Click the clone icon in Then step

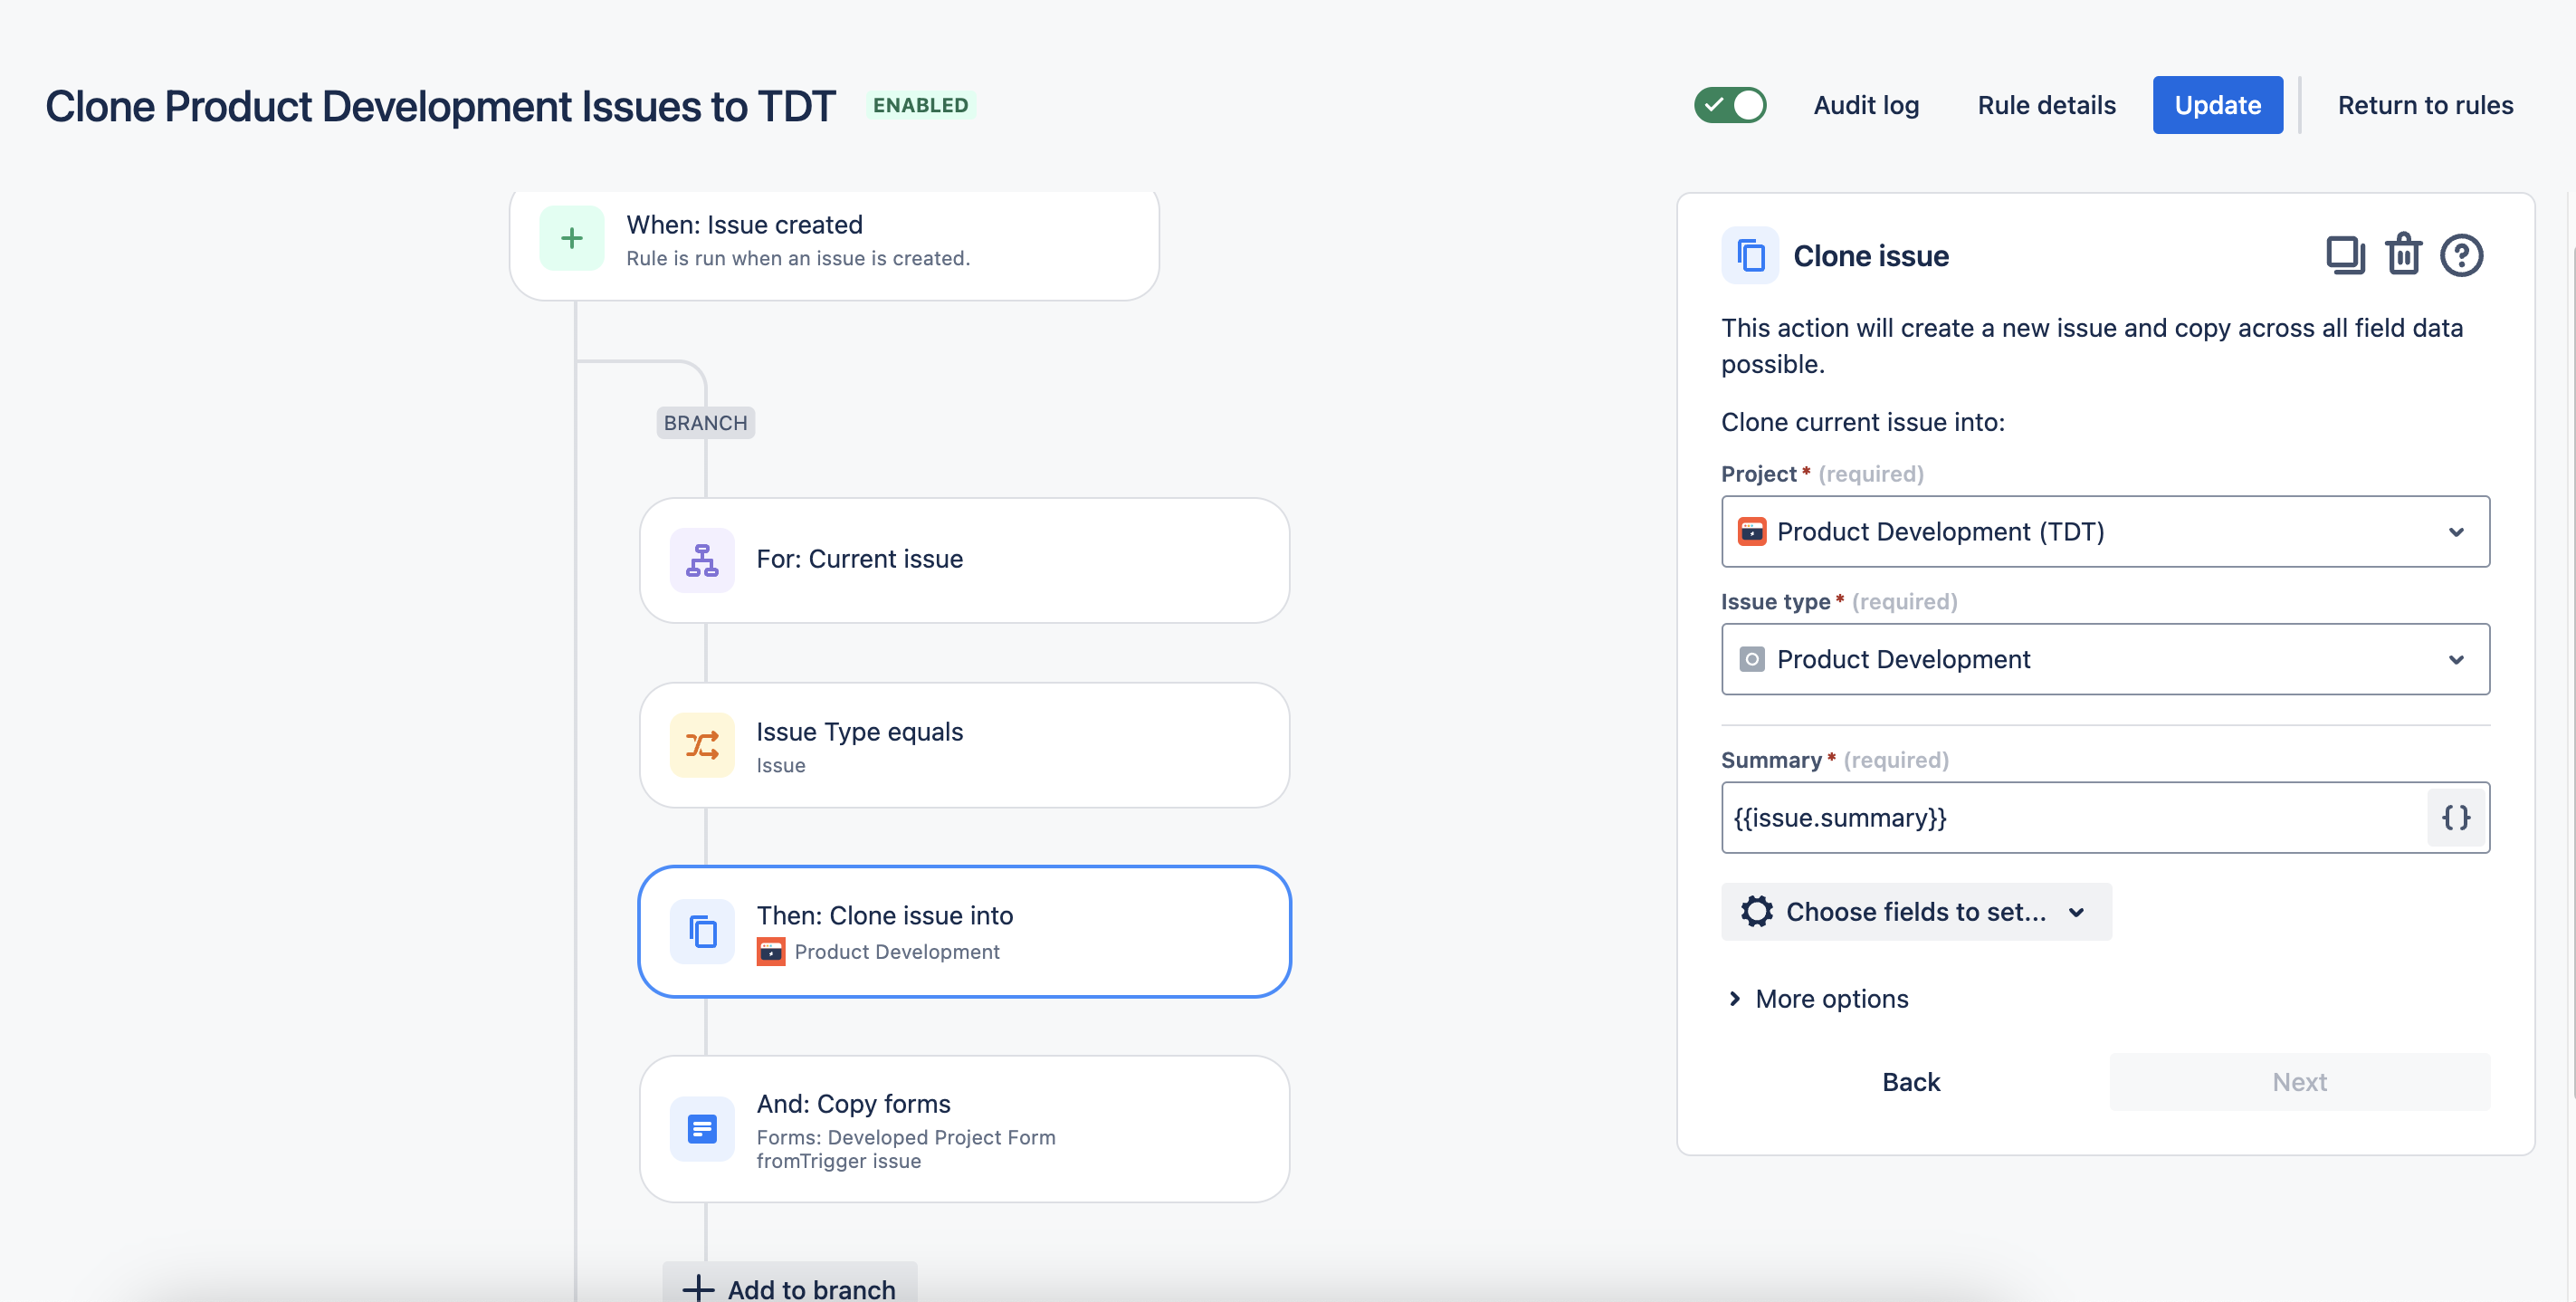click(702, 931)
